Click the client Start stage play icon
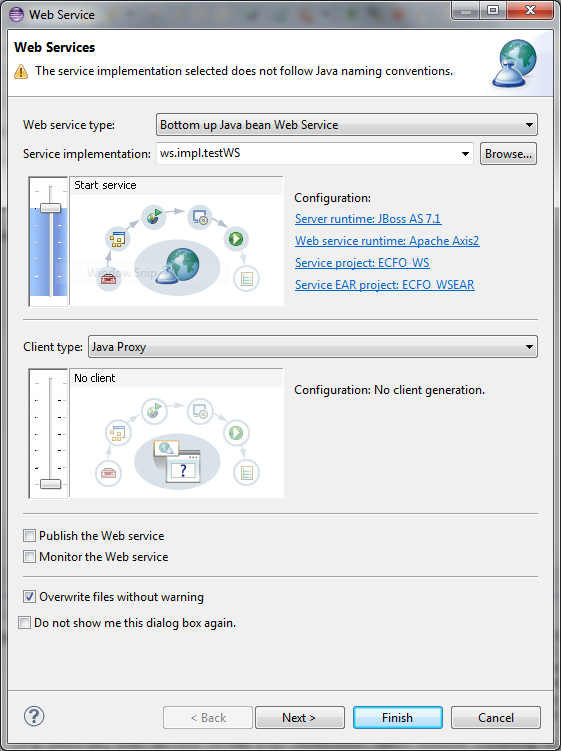 236,432
